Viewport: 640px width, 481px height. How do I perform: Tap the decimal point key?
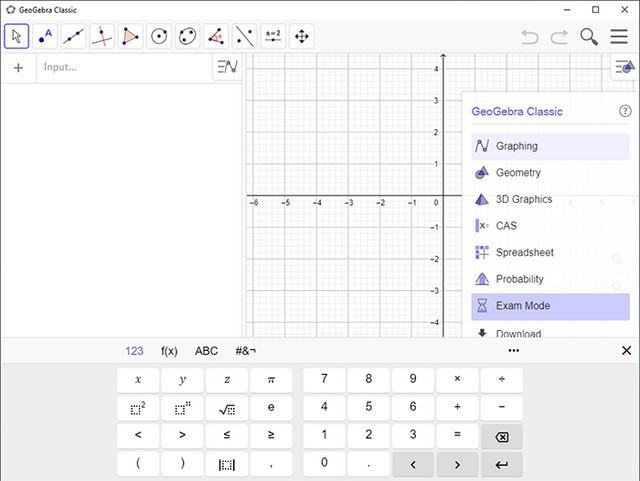(x=369, y=464)
